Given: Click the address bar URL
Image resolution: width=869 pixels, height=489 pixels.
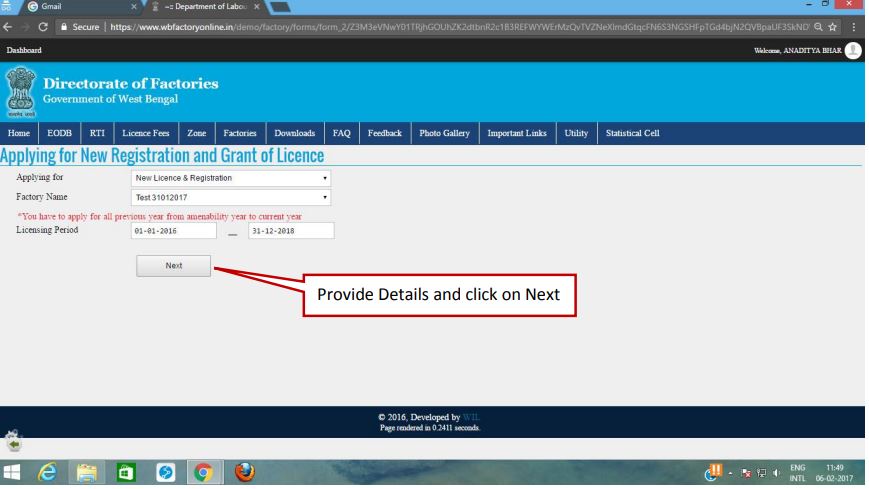Looking at the screenshot, I should pyautogui.click(x=459, y=27).
